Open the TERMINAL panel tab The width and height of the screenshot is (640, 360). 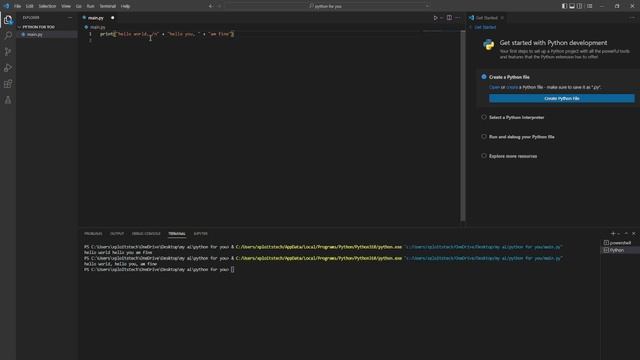tap(177, 234)
